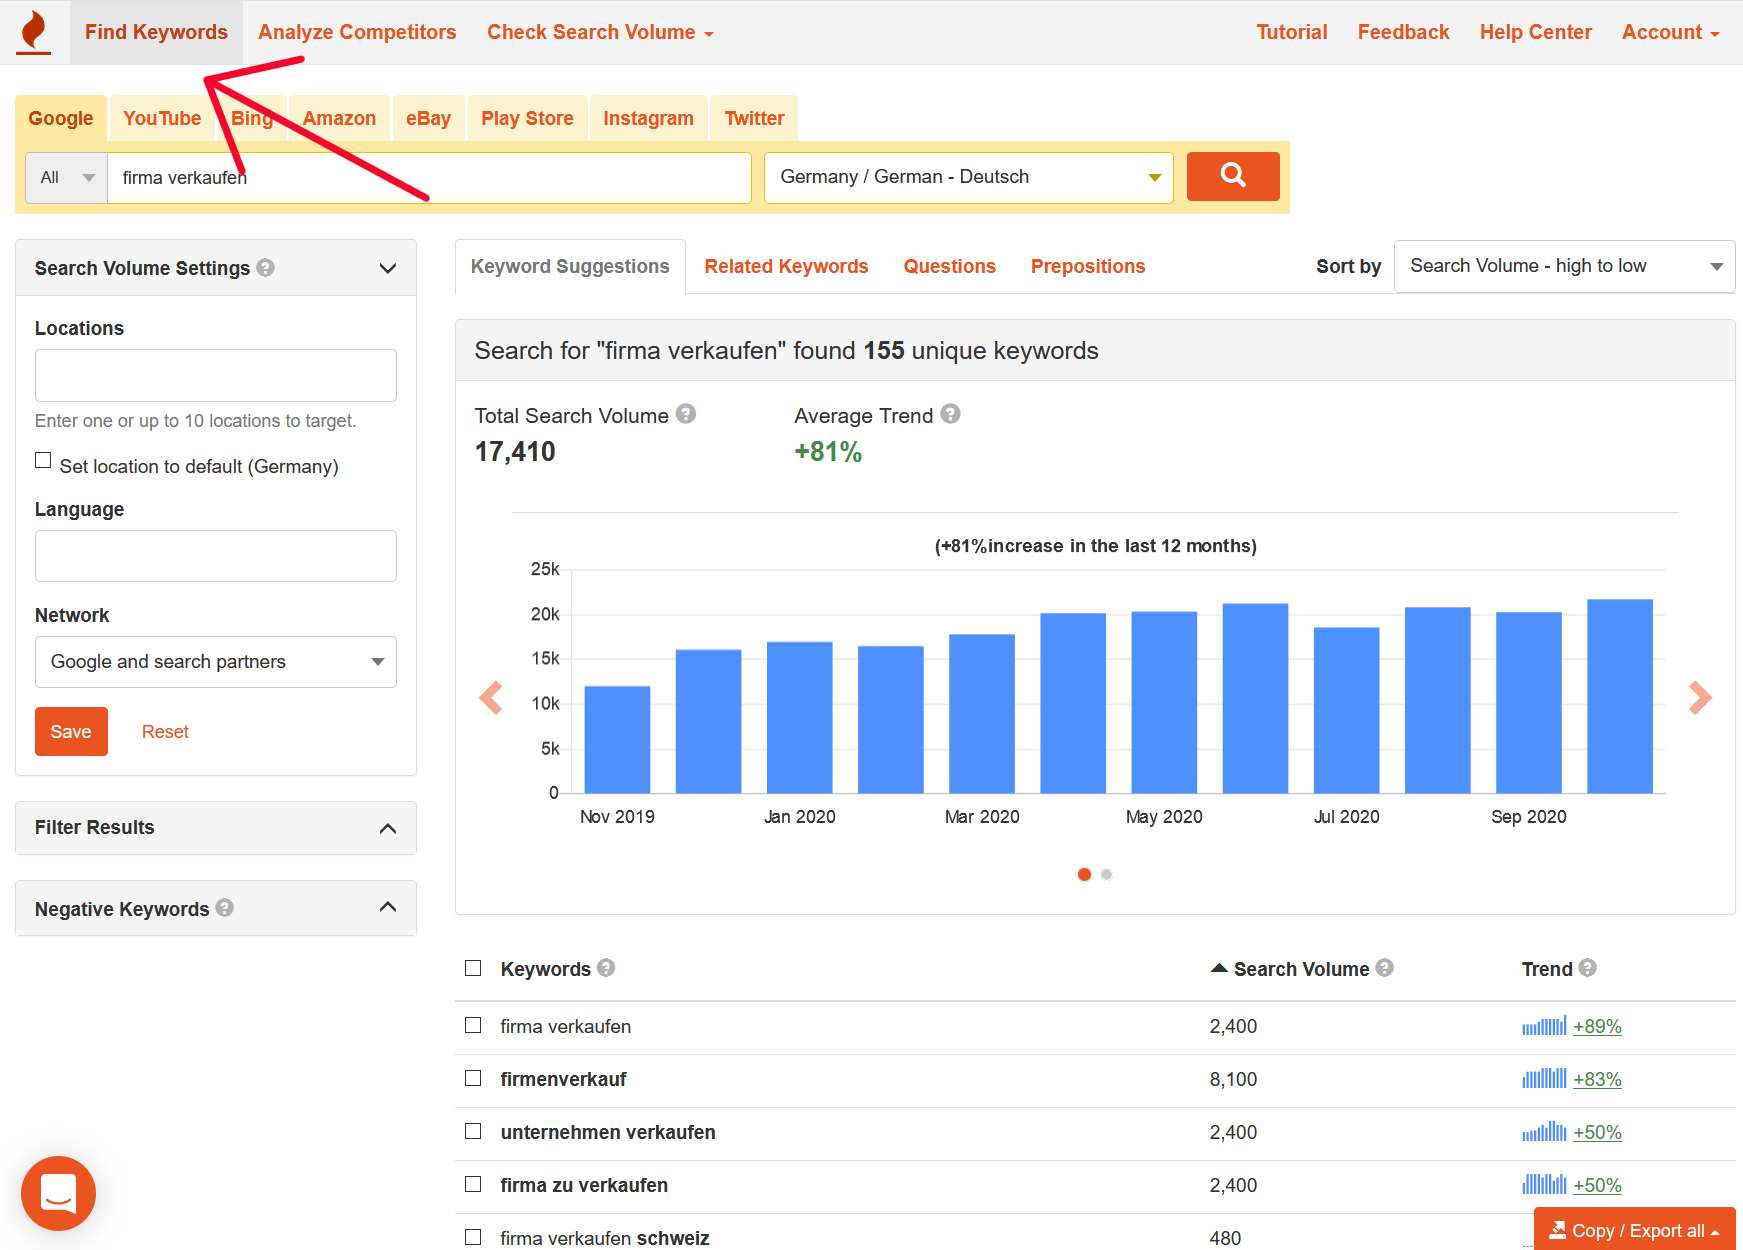Click trend sparkline for firma verkaufen row
This screenshot has width=1743, height=1250.
(1544, 1026)
